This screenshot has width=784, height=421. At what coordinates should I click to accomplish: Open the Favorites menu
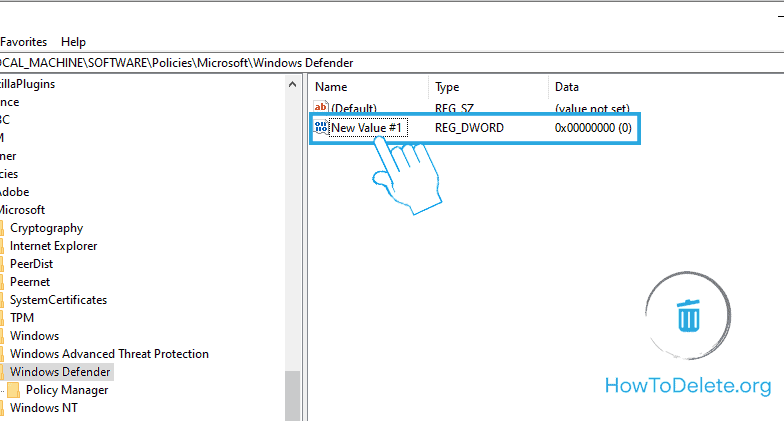point(23,42)
